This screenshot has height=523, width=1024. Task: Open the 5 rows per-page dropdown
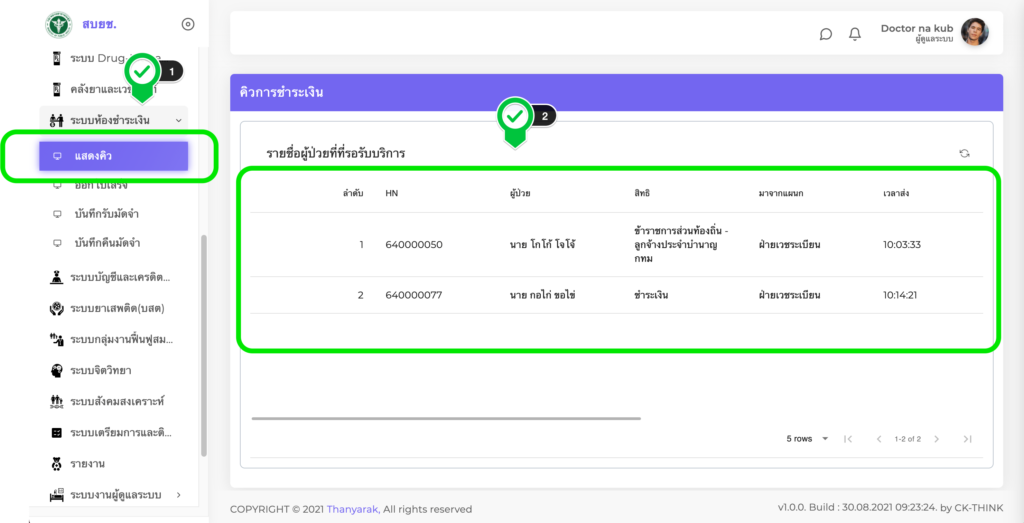[808, 439]
